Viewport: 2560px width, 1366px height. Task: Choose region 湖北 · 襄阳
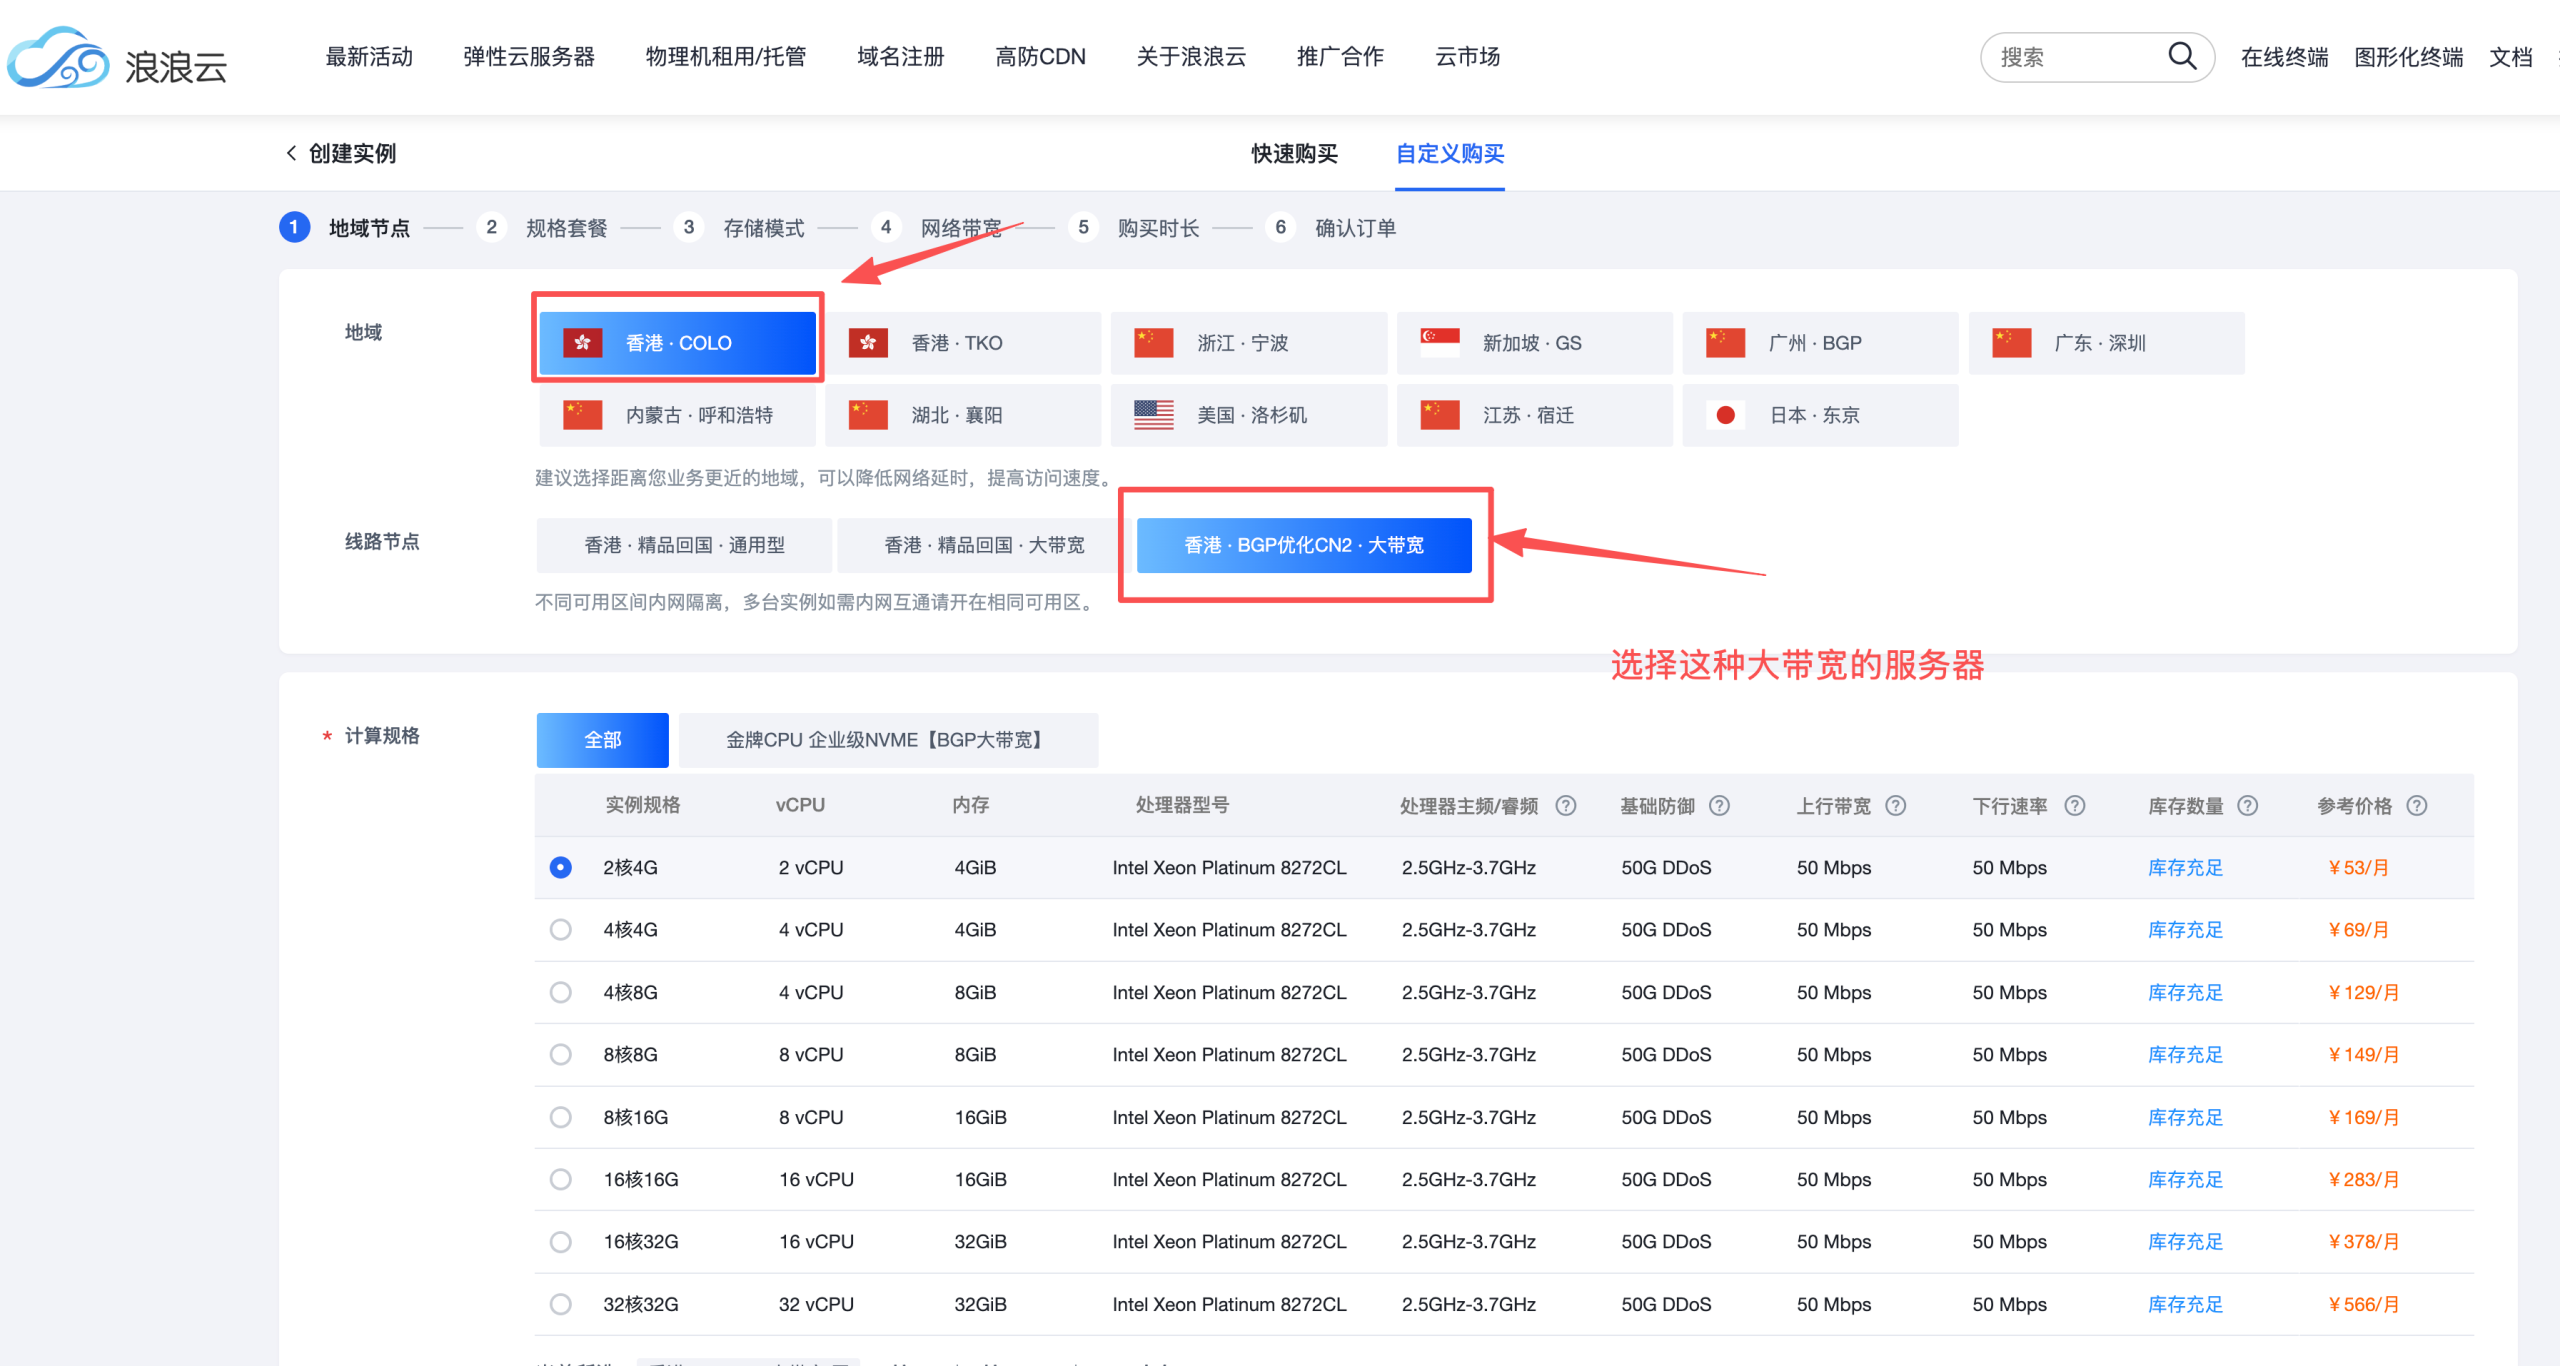click(963, 415)
